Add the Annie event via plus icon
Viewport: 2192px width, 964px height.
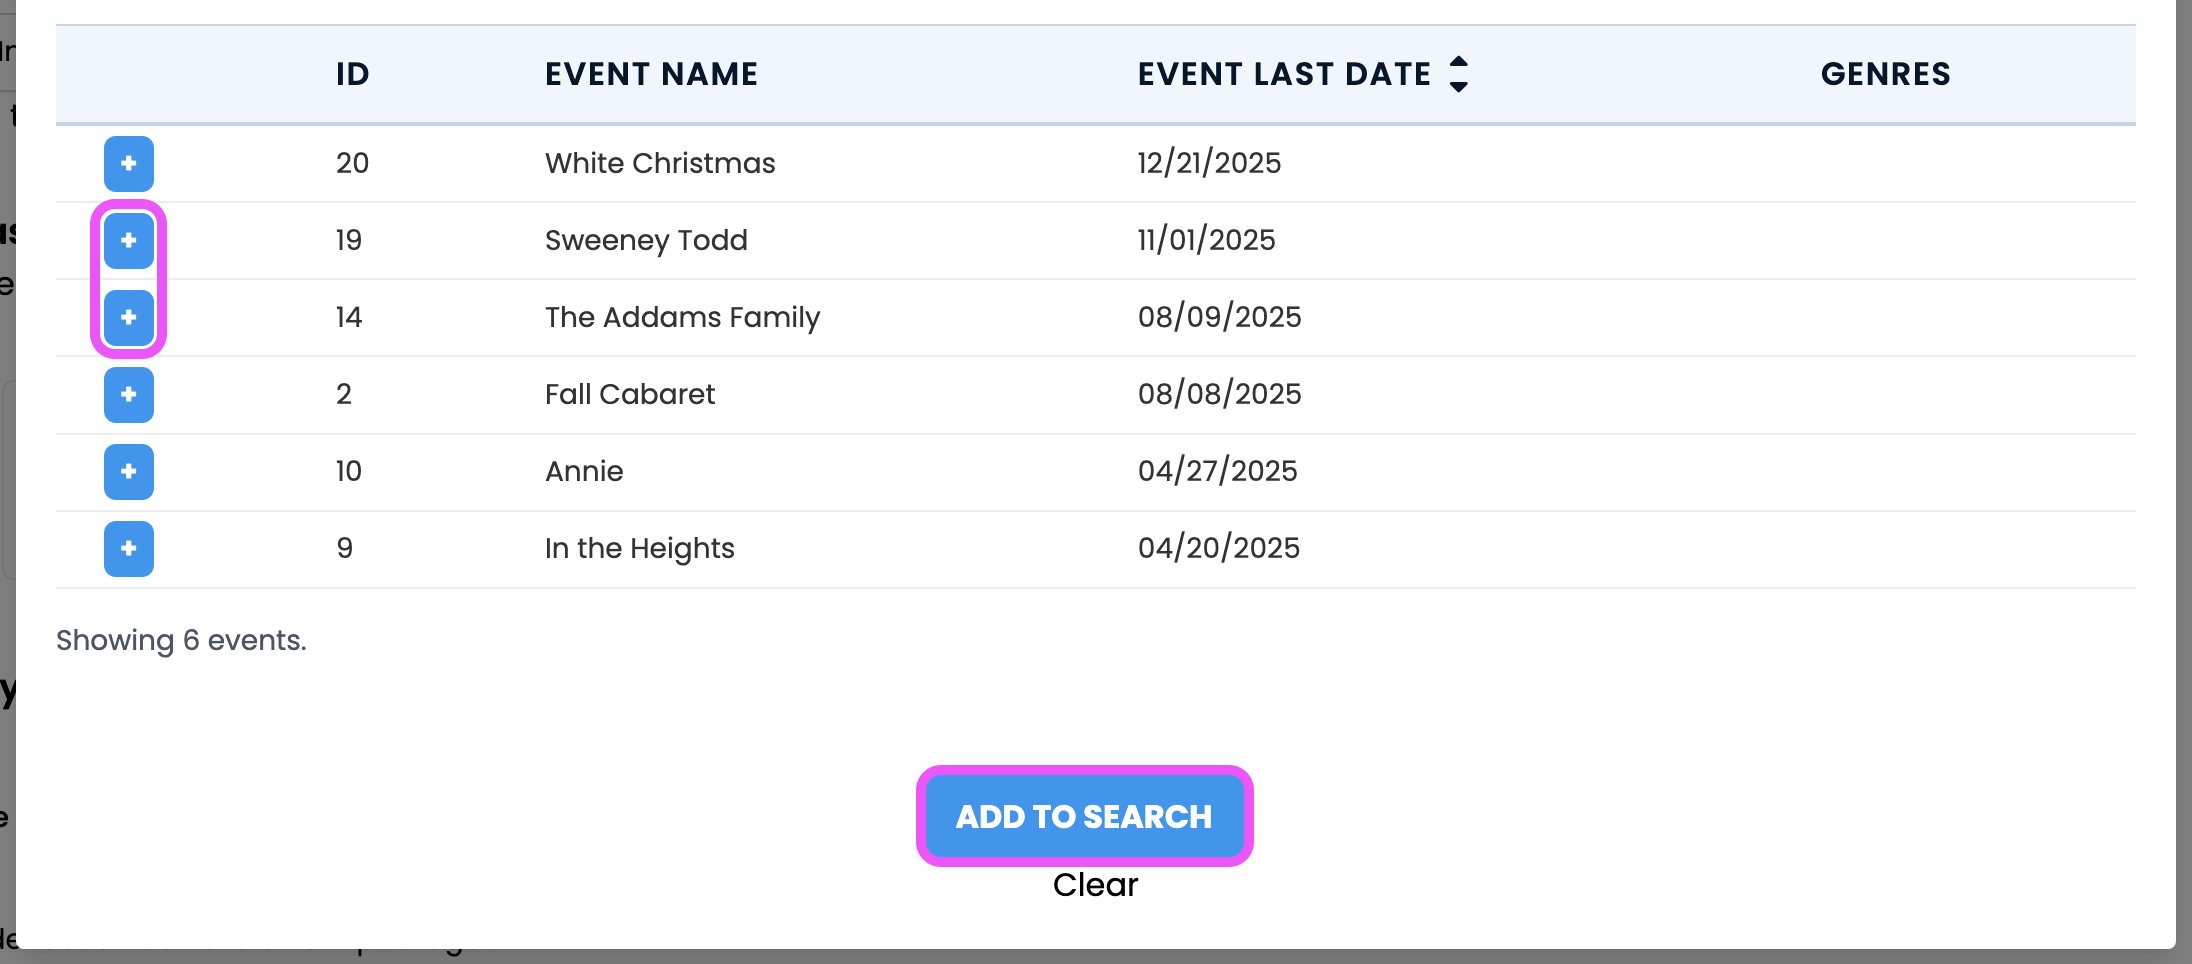(129, 472)
